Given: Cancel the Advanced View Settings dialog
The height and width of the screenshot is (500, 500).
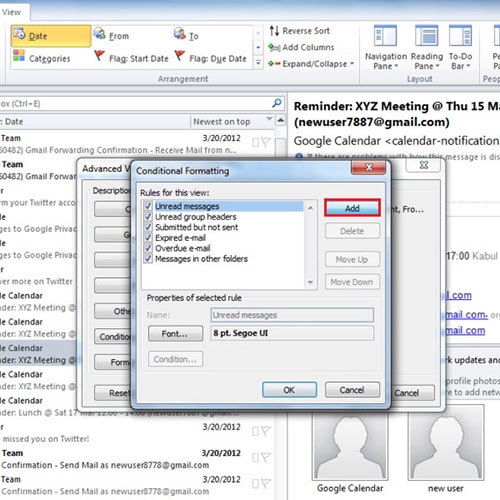Looking at the screenshot, I should click(x=412, y=393).
